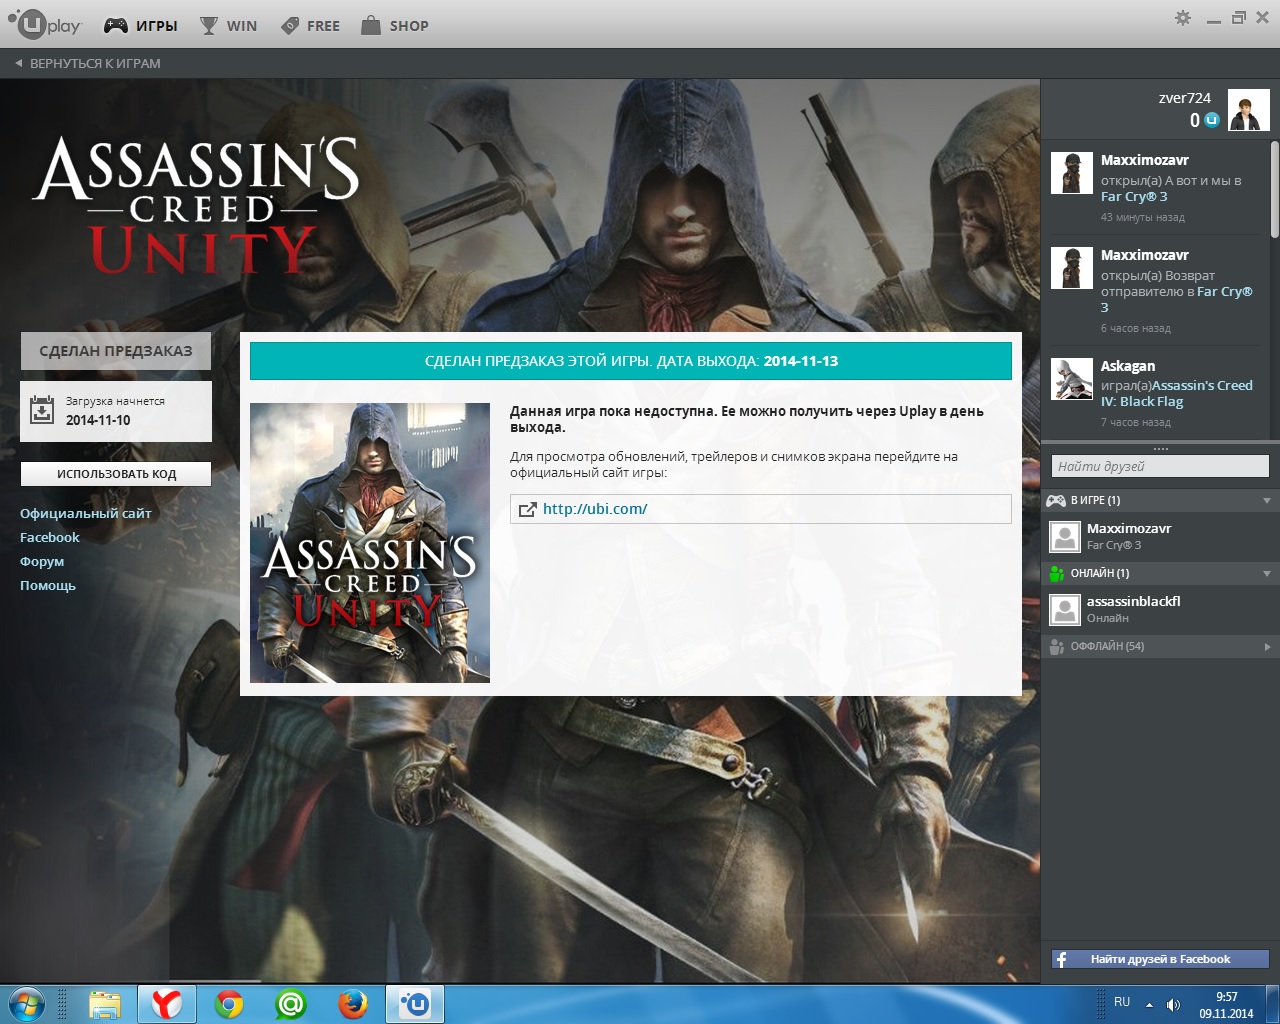Click the feed panel resize handle dots
1280x1024 pixels.
point(1160,449)
